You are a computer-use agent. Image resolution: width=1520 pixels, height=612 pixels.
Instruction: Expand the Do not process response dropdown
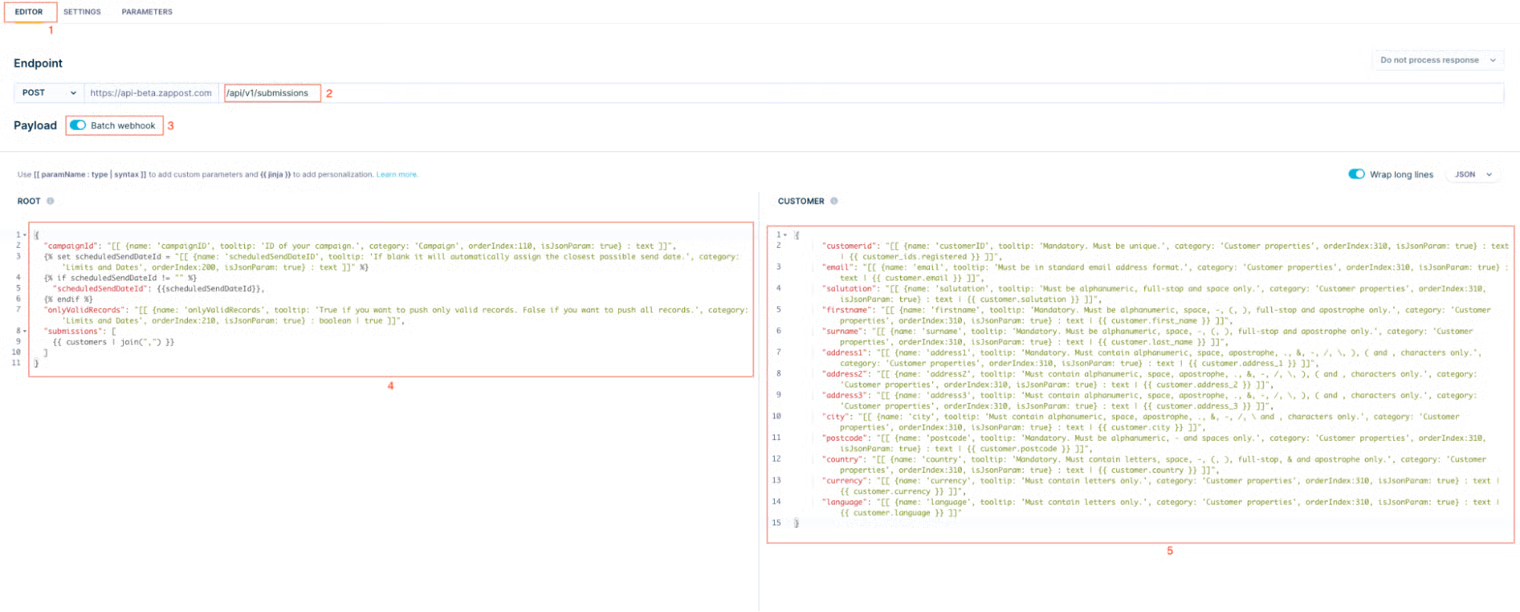[1436, 60]
